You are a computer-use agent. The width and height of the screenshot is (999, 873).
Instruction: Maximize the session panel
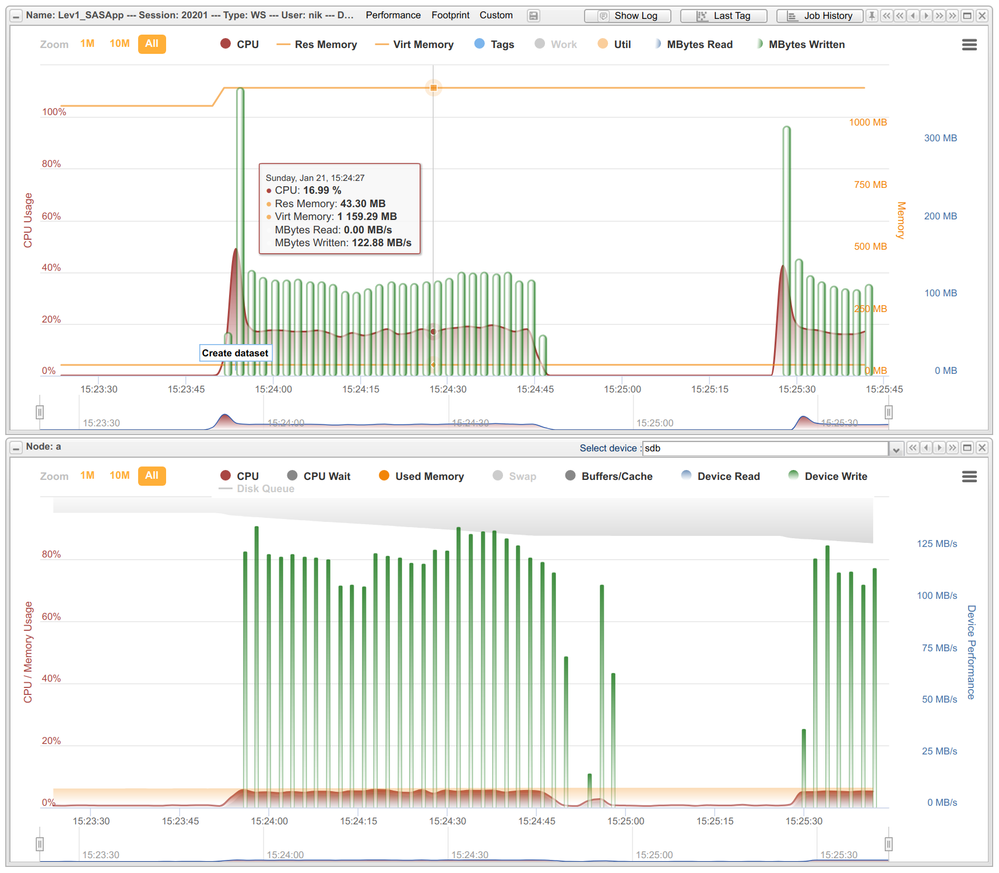(967, 16)
